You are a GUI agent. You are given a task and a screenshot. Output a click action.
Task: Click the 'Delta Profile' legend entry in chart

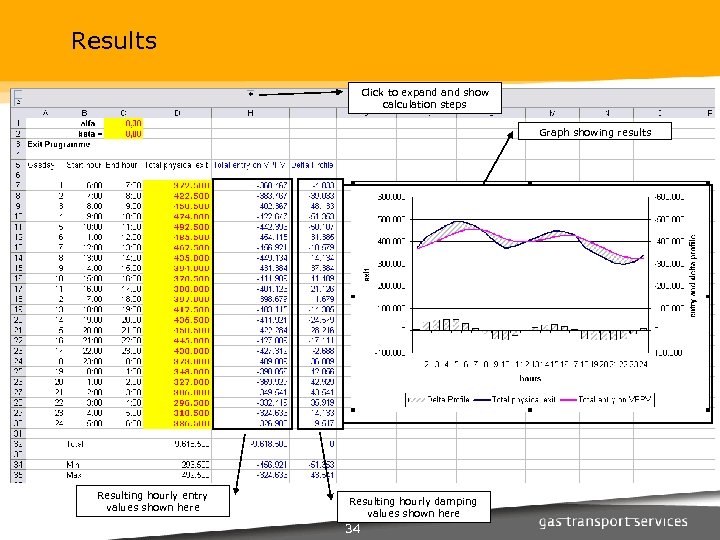[439, 399]
